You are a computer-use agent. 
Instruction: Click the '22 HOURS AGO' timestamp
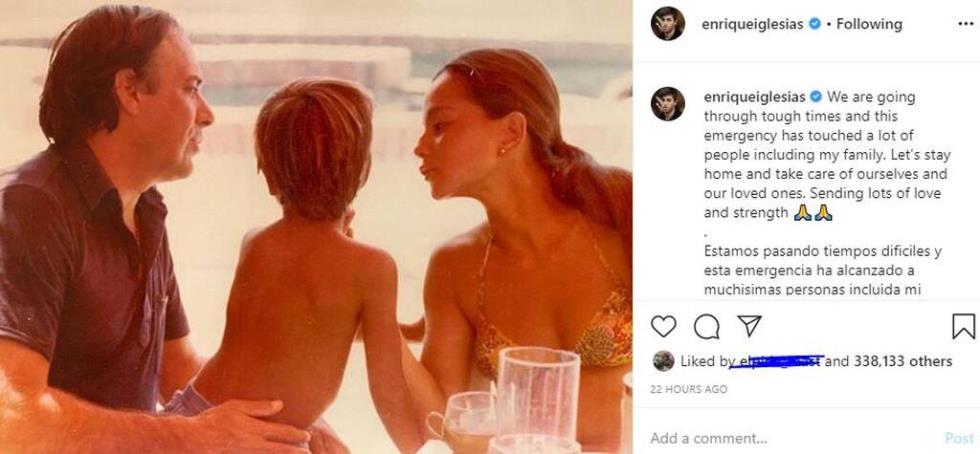[x=689, y=389]
